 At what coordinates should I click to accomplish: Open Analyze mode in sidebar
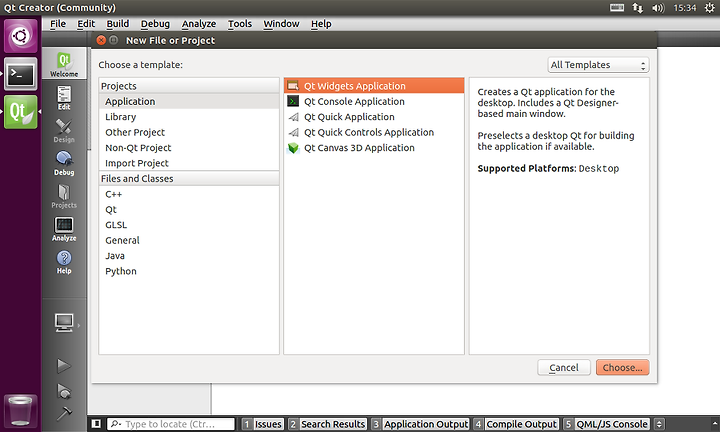(x=64, y=229)
